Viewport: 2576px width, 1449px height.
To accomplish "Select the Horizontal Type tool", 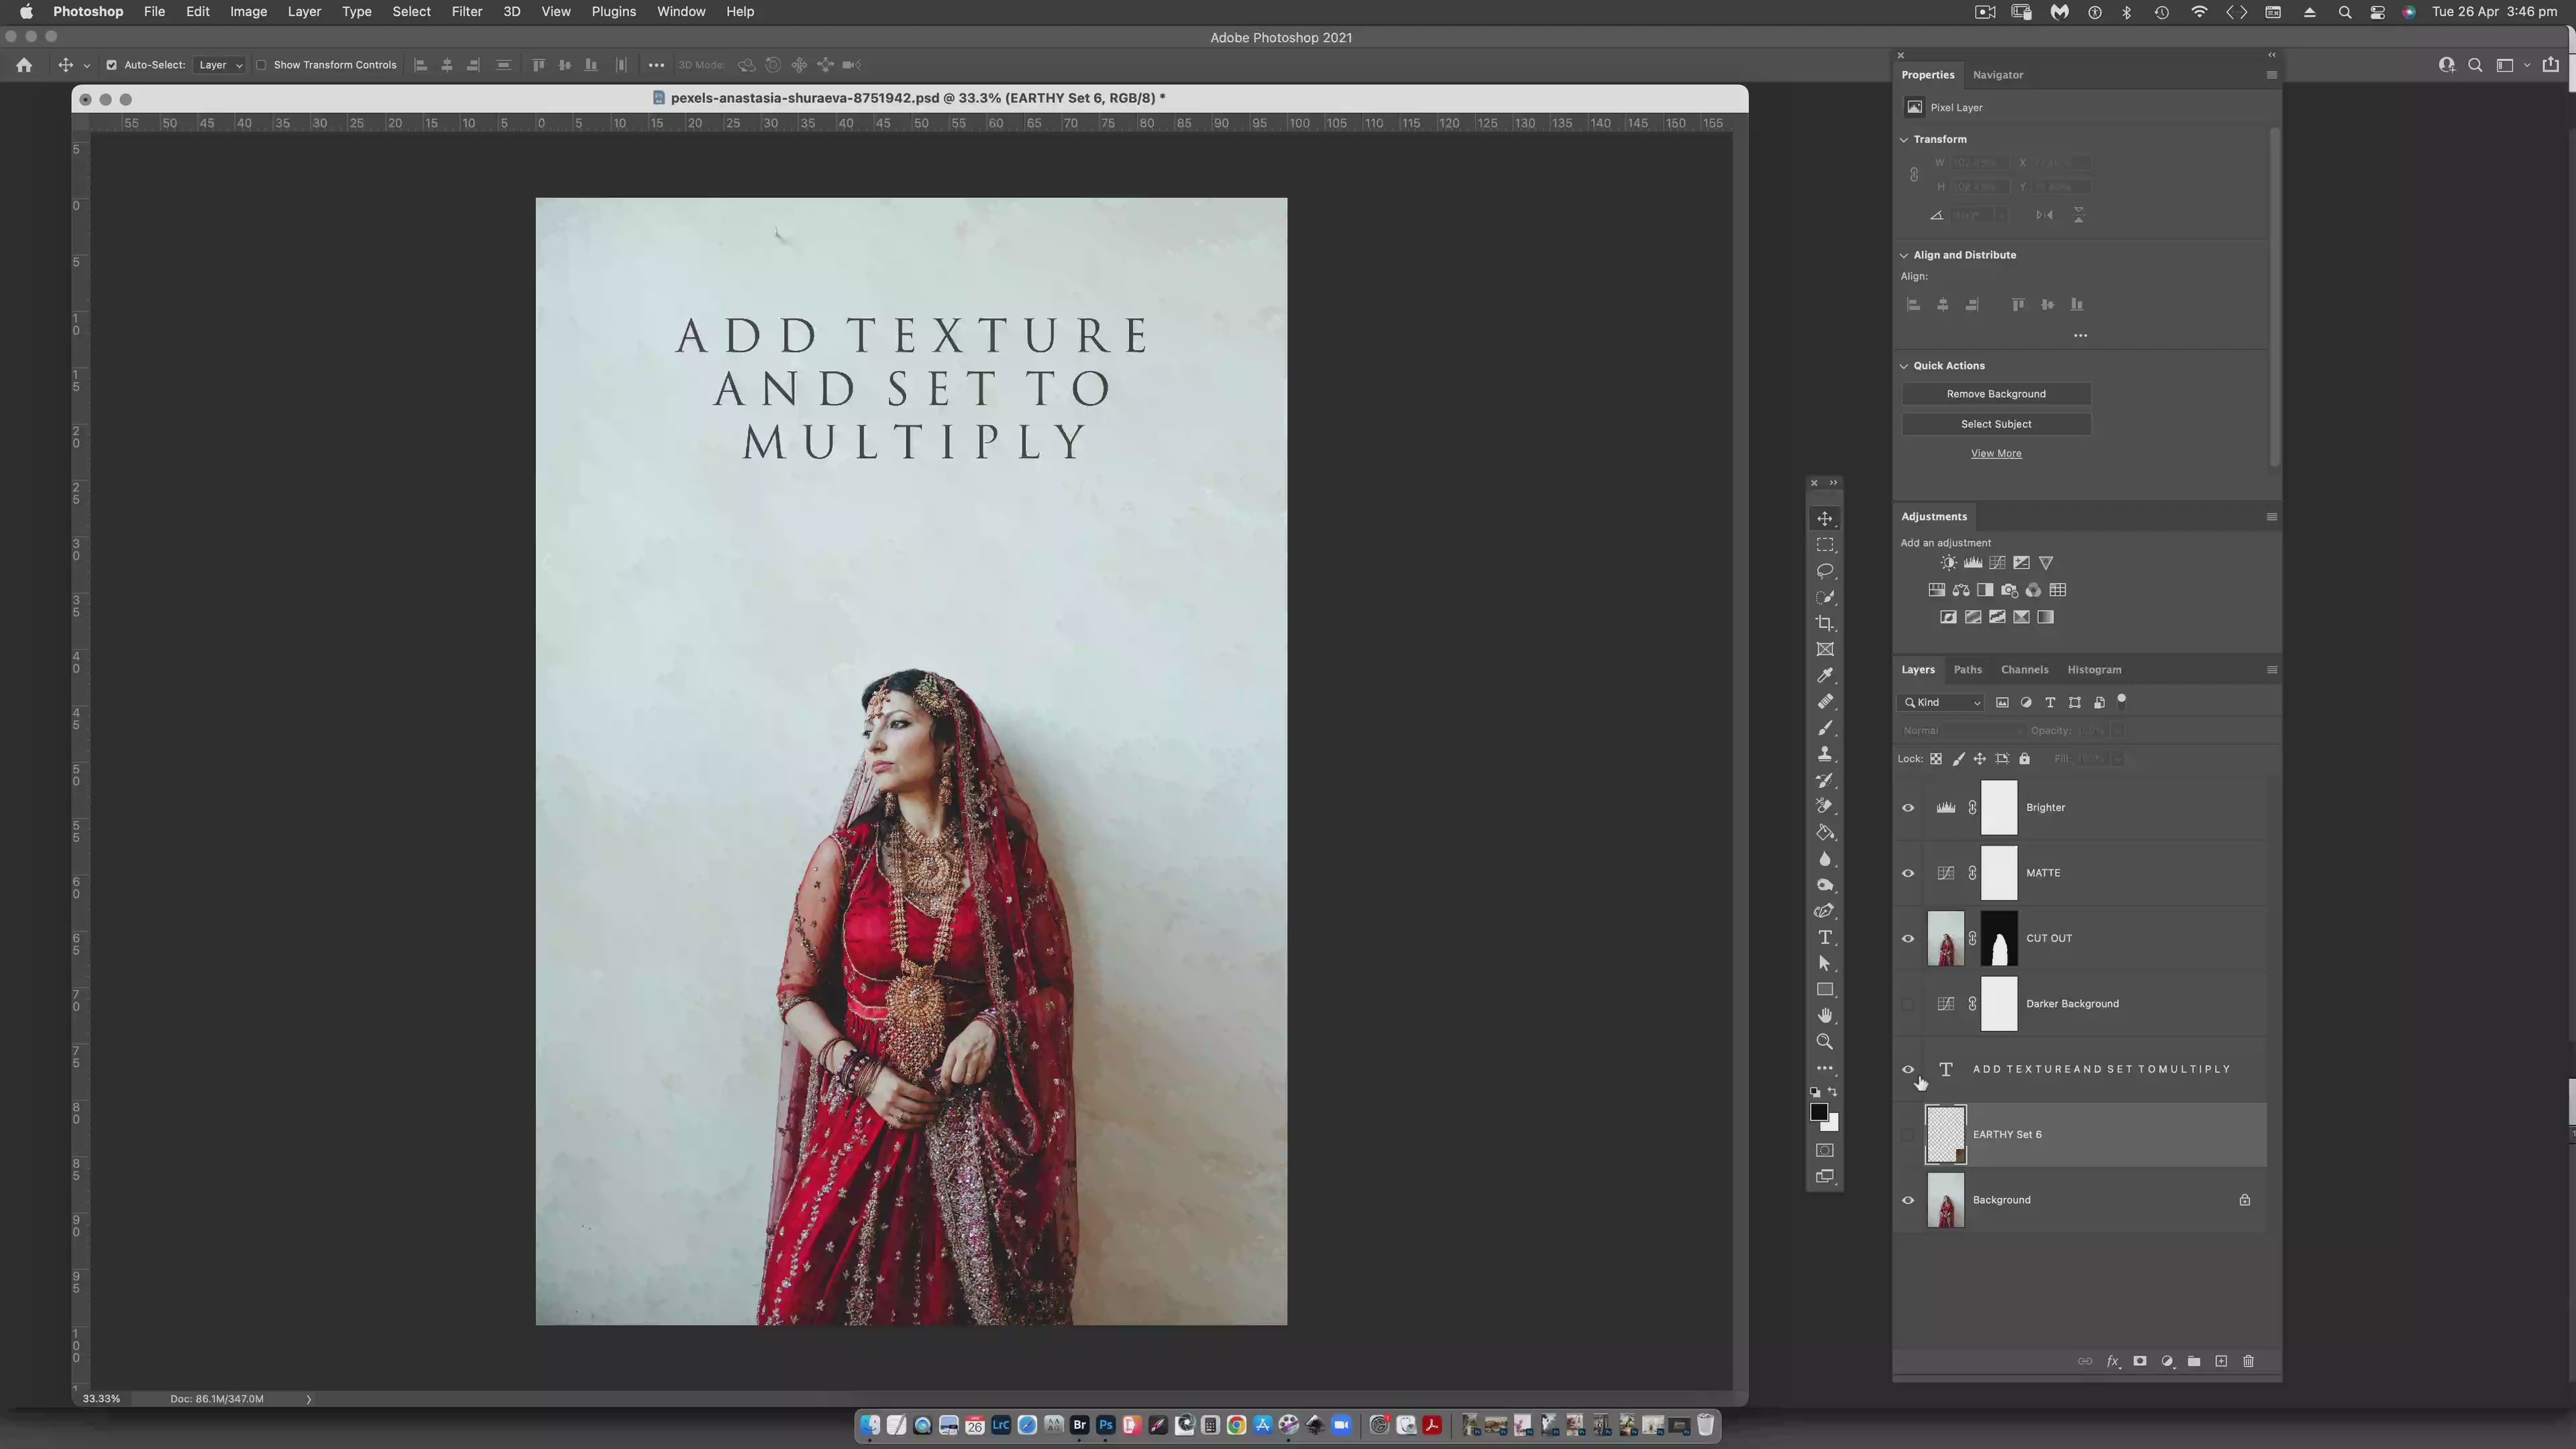I will coord(1825,937).
